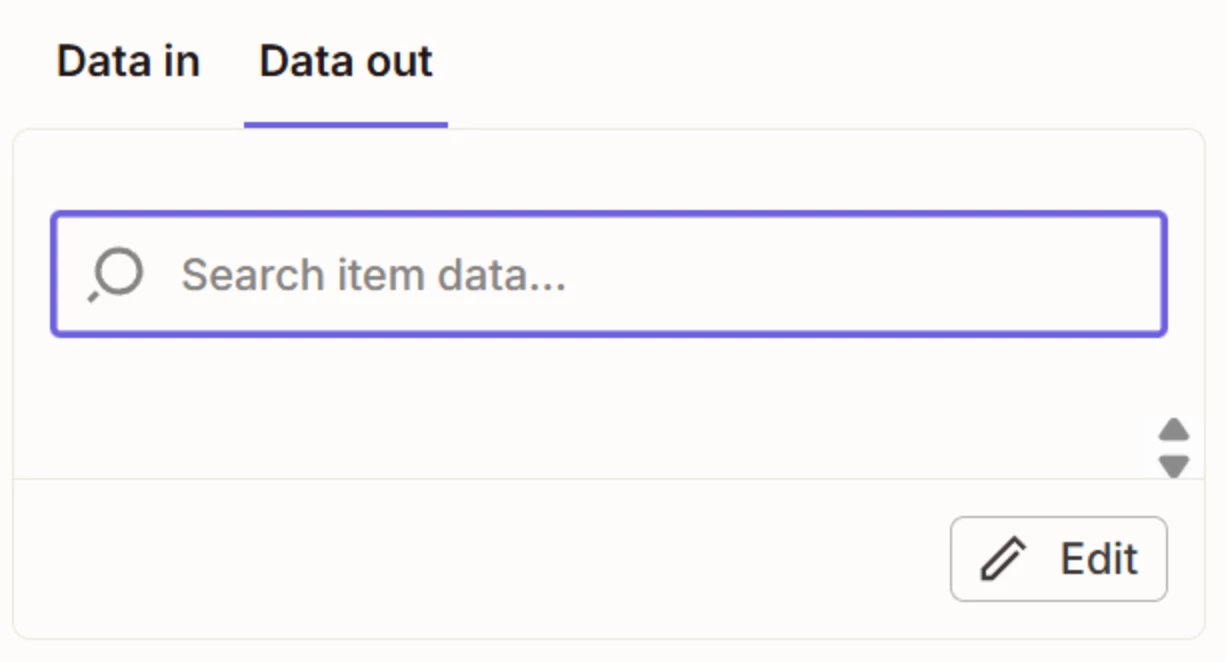The height and width of the screenshot is (662, 1226).
Task: Activate the search lens icon in the field
Action: tap(116, 275)
